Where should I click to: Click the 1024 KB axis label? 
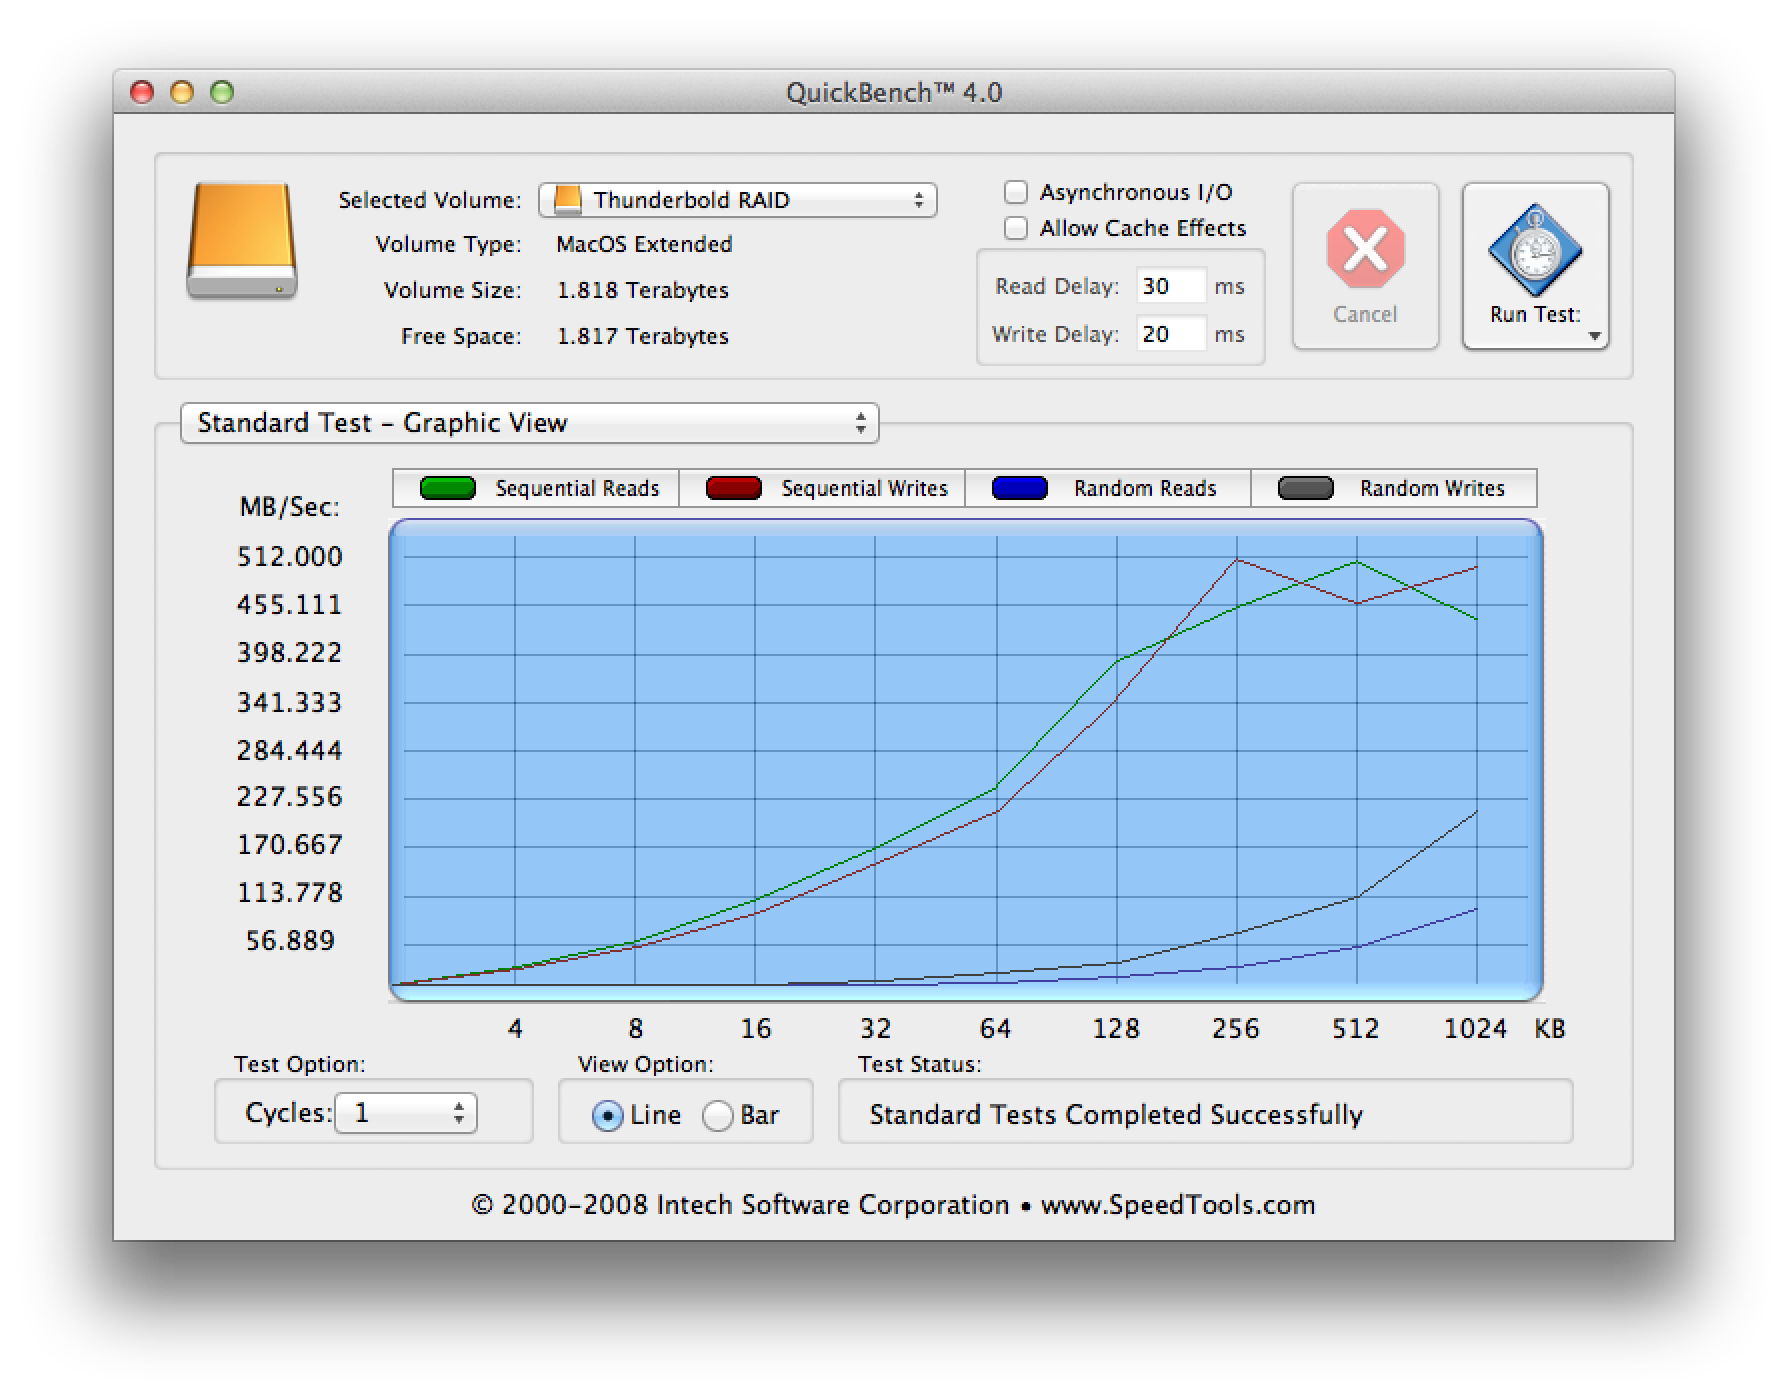pyautogui.click(x=1475, y=1028)
